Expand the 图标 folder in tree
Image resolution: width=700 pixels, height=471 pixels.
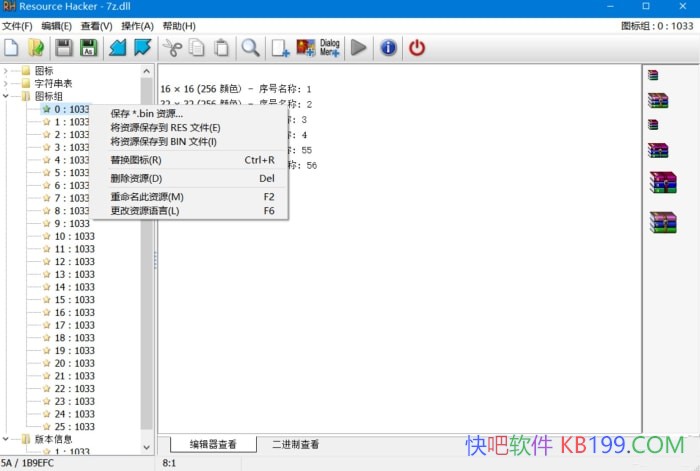click(7, 71)
